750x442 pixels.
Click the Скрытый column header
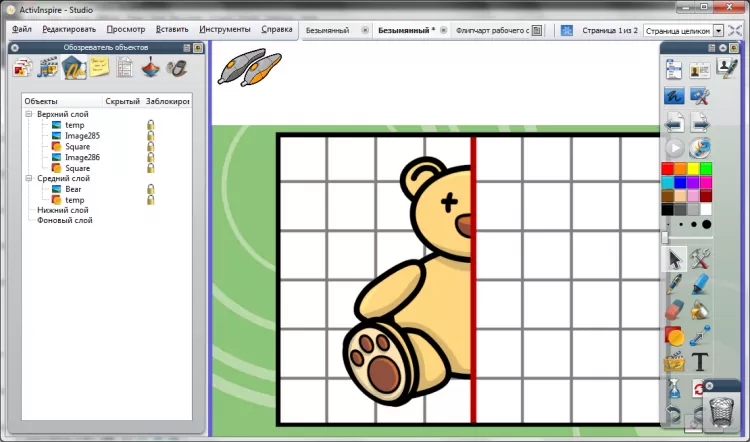pos(122,102)
